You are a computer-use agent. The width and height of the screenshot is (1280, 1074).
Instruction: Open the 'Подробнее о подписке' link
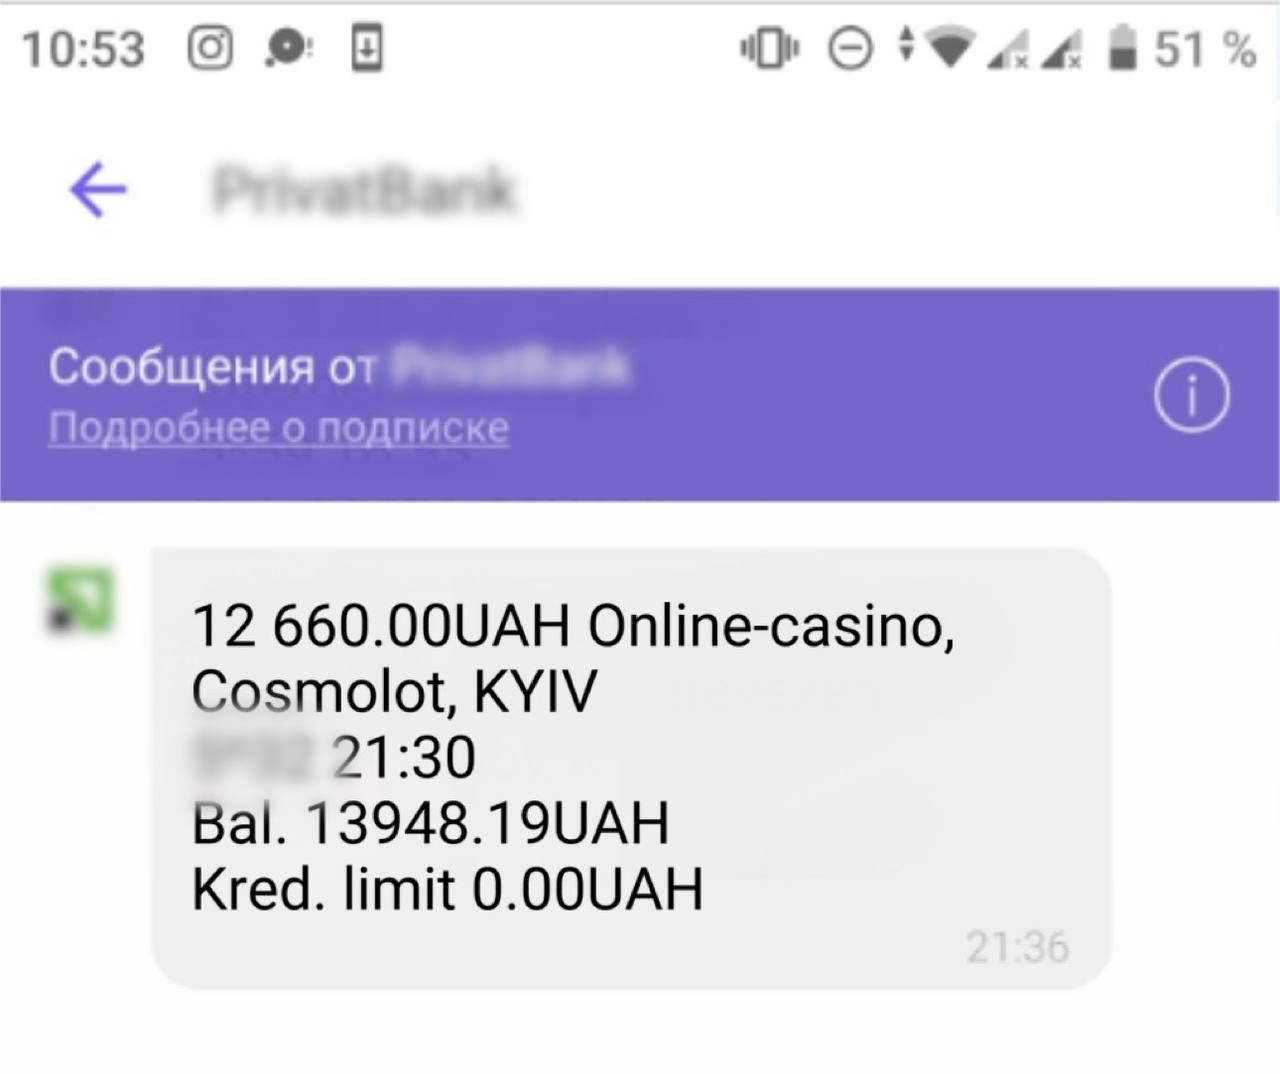click(x=279, y=428)
